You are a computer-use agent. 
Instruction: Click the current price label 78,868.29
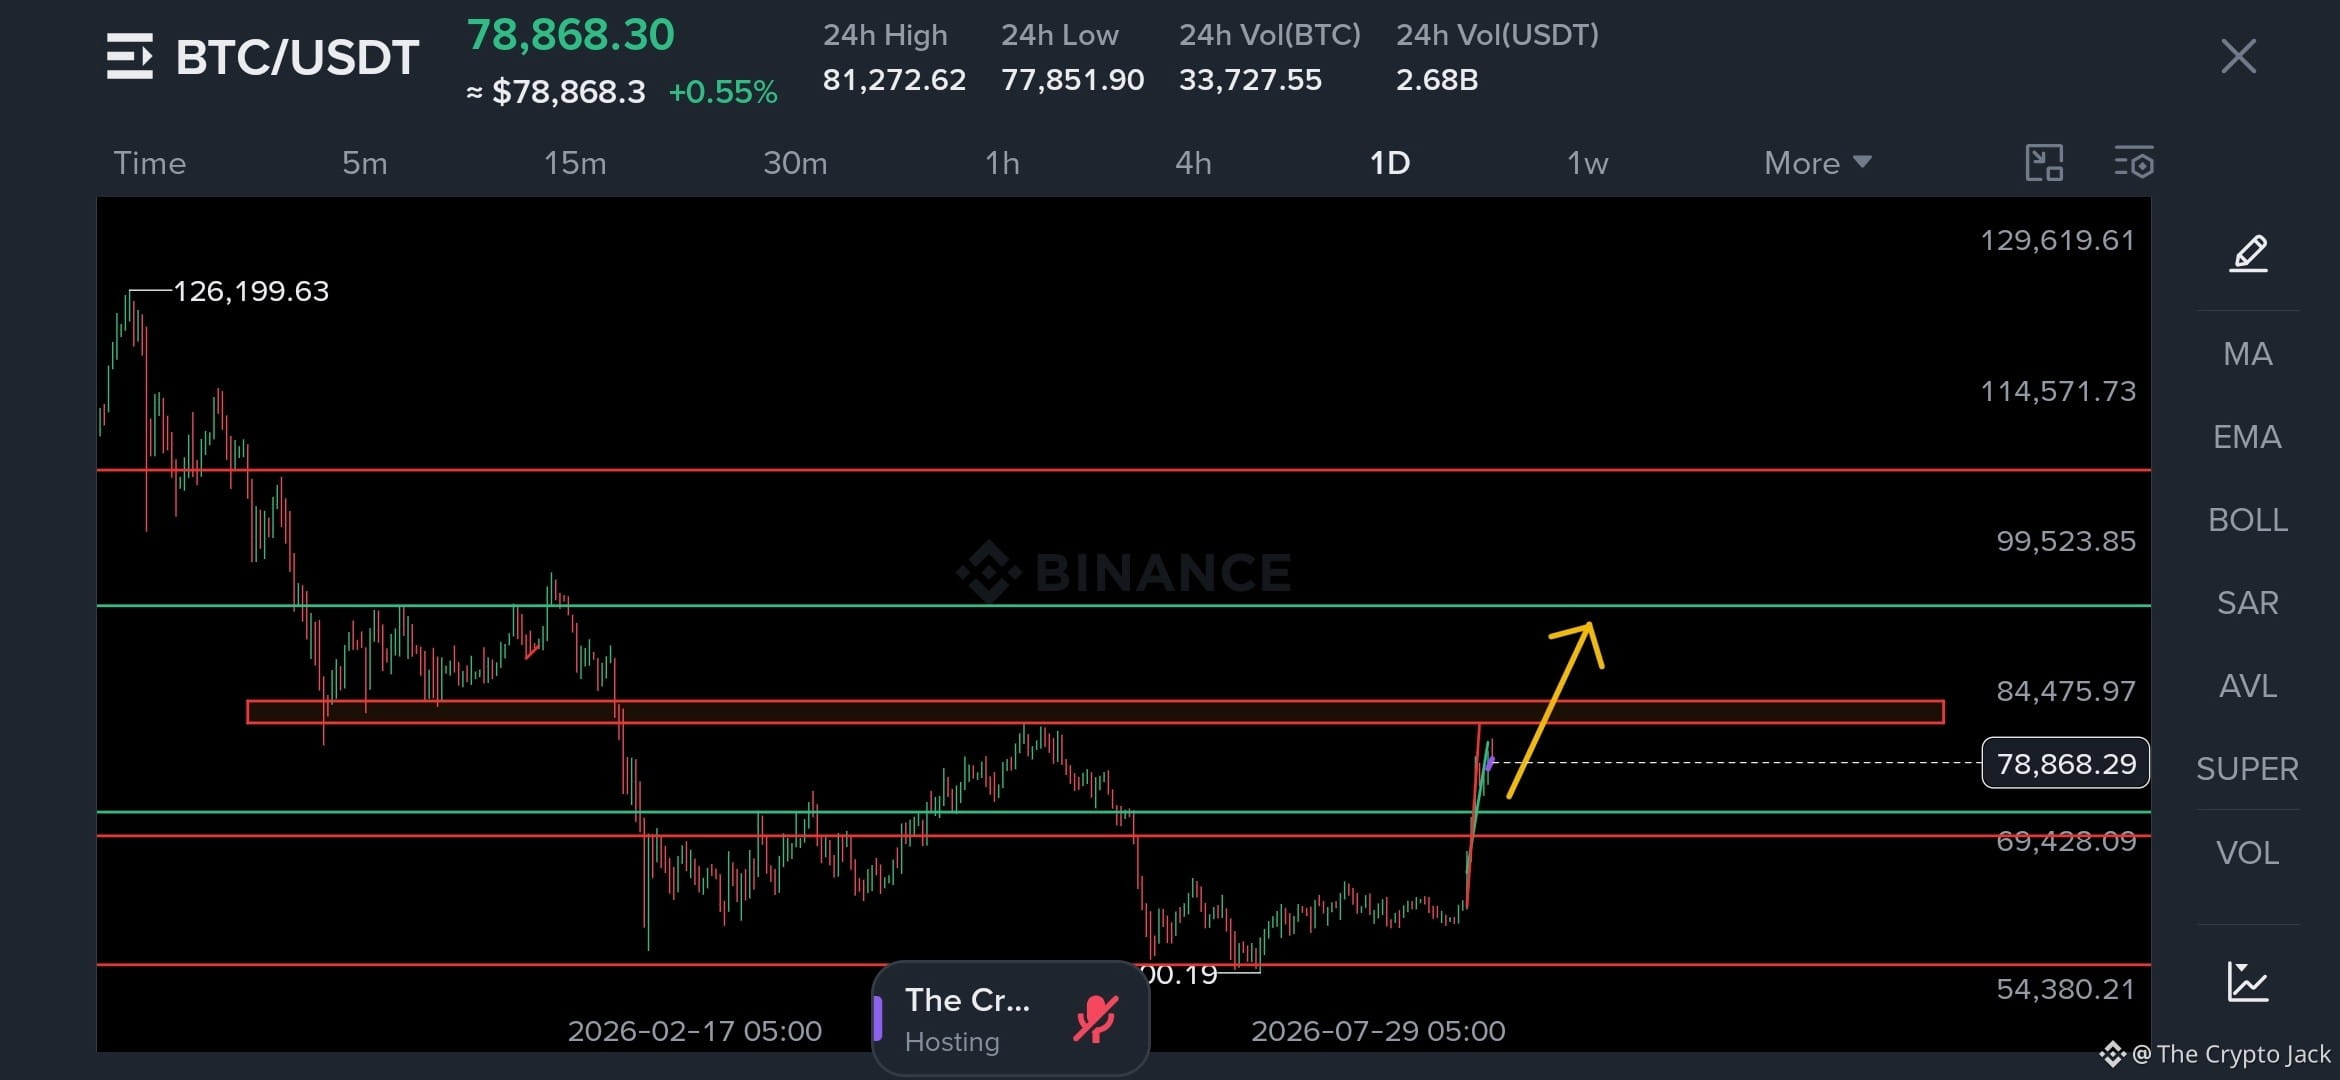(2066, 764)
